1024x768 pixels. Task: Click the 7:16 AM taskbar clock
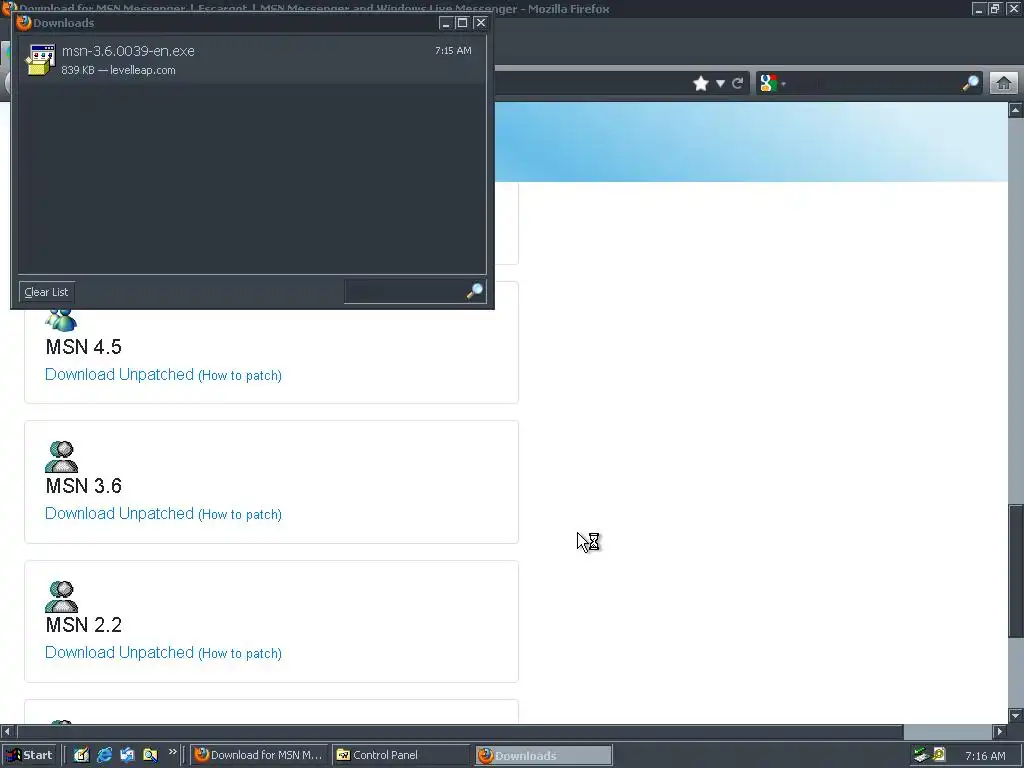tap(985, 756)
